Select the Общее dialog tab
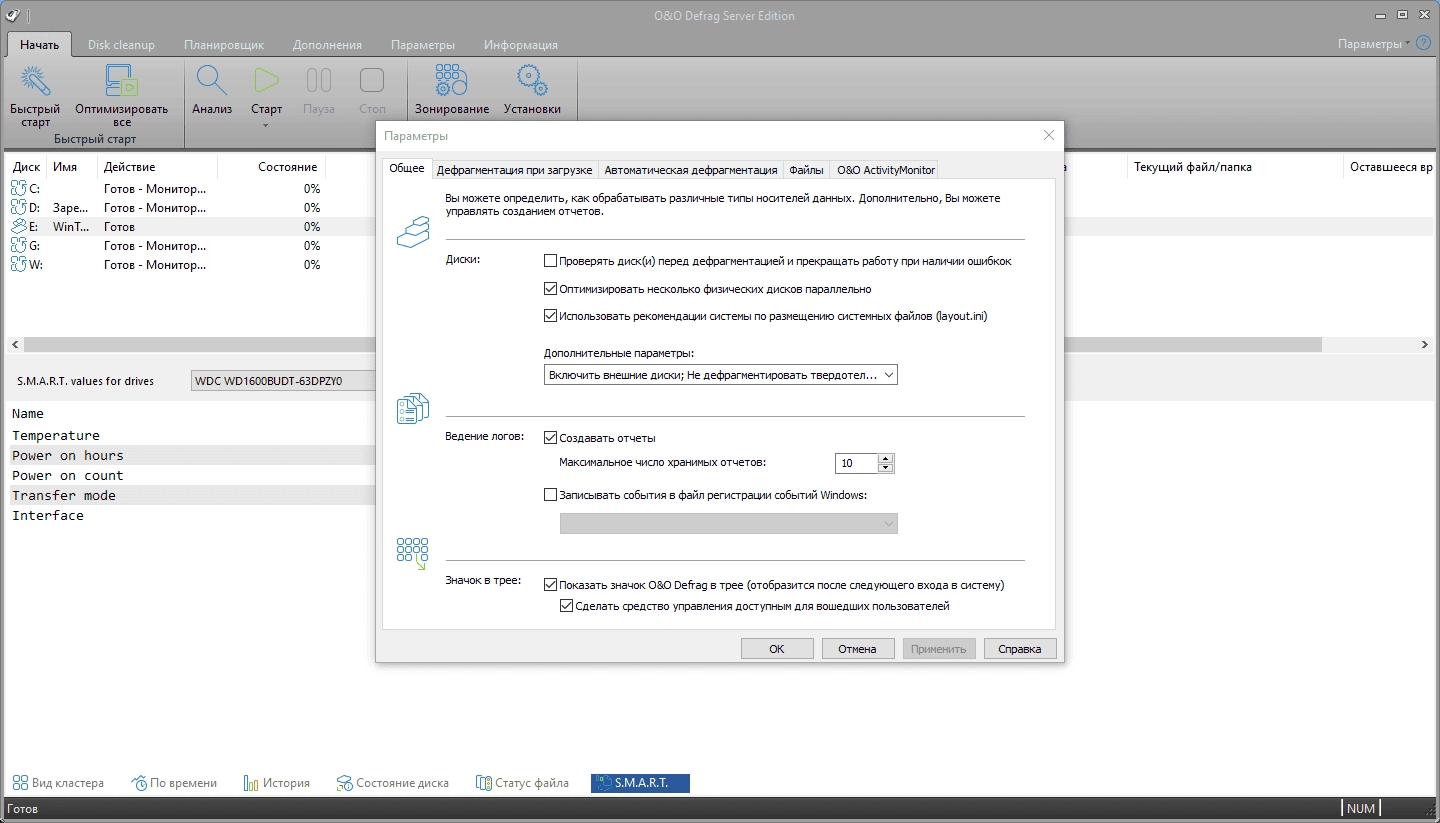1440x823 pixels. tap(406, 169)
